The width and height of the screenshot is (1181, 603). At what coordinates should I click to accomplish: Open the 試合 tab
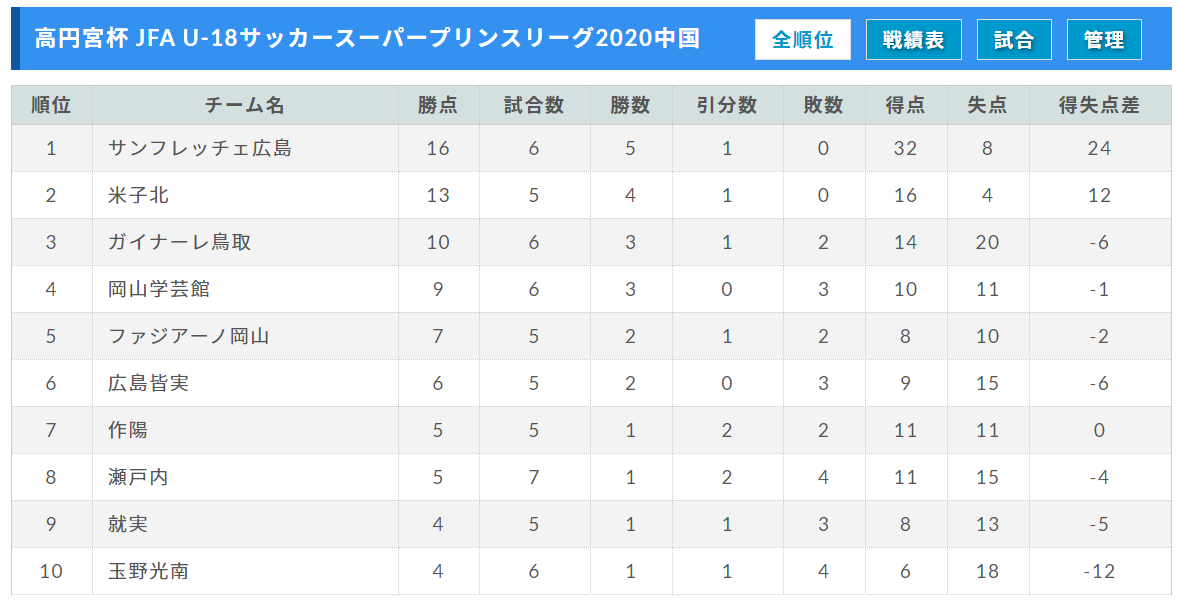(x=1014, y=40)
